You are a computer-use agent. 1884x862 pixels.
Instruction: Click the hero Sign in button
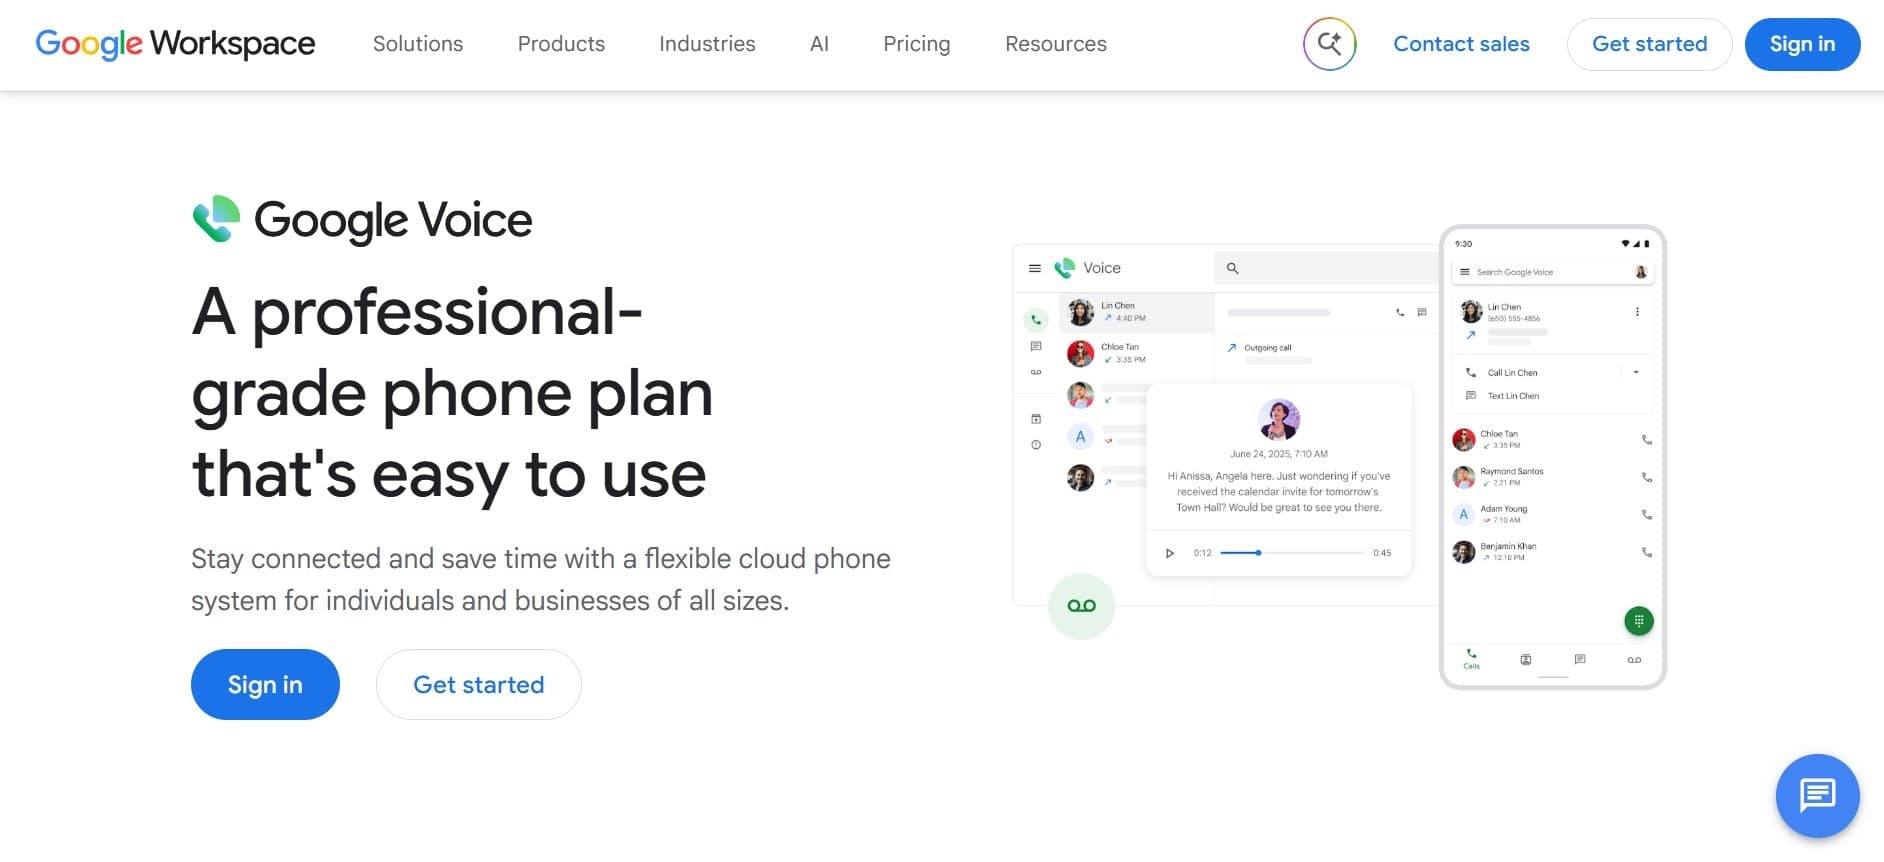click(265, 685)
